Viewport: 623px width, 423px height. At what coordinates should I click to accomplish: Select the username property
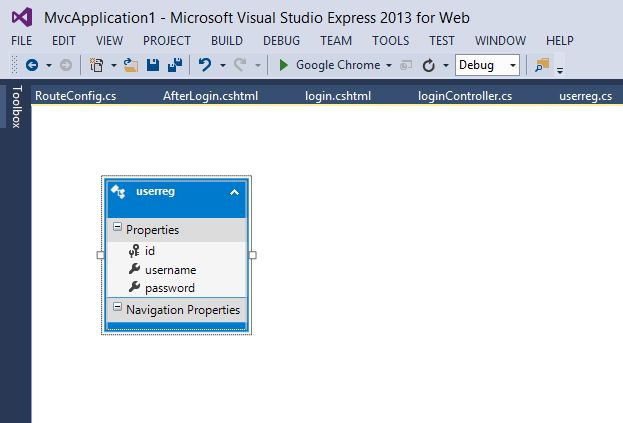tap(170, 269)
